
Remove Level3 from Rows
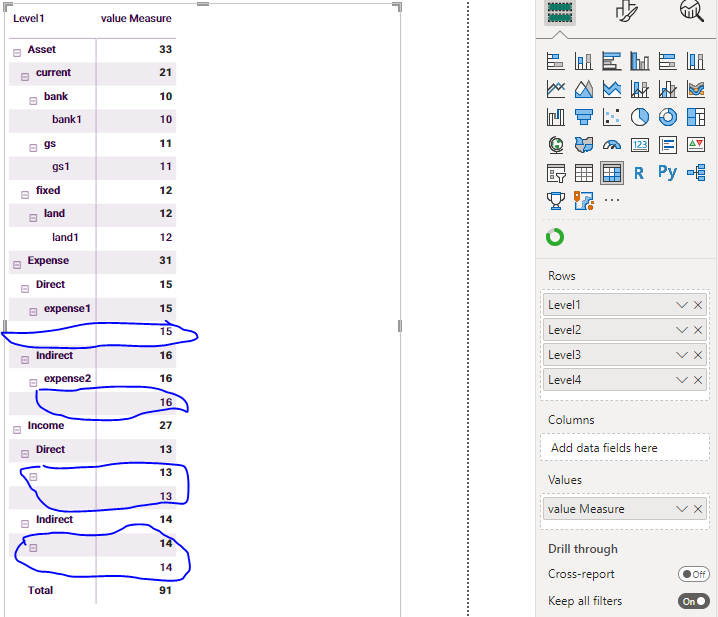698,355
